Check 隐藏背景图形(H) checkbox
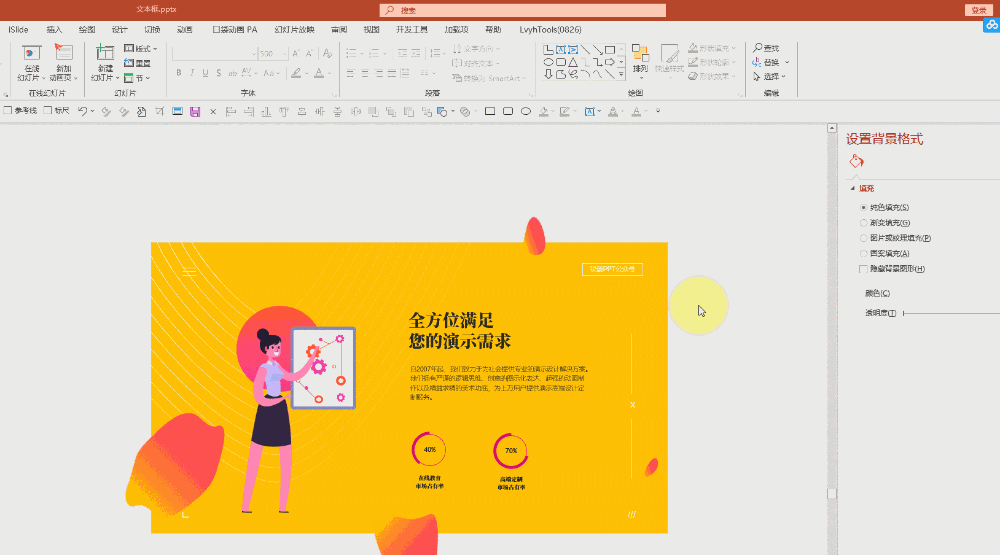The width and height of the screenshot is (1000, 555). point(863,269)
